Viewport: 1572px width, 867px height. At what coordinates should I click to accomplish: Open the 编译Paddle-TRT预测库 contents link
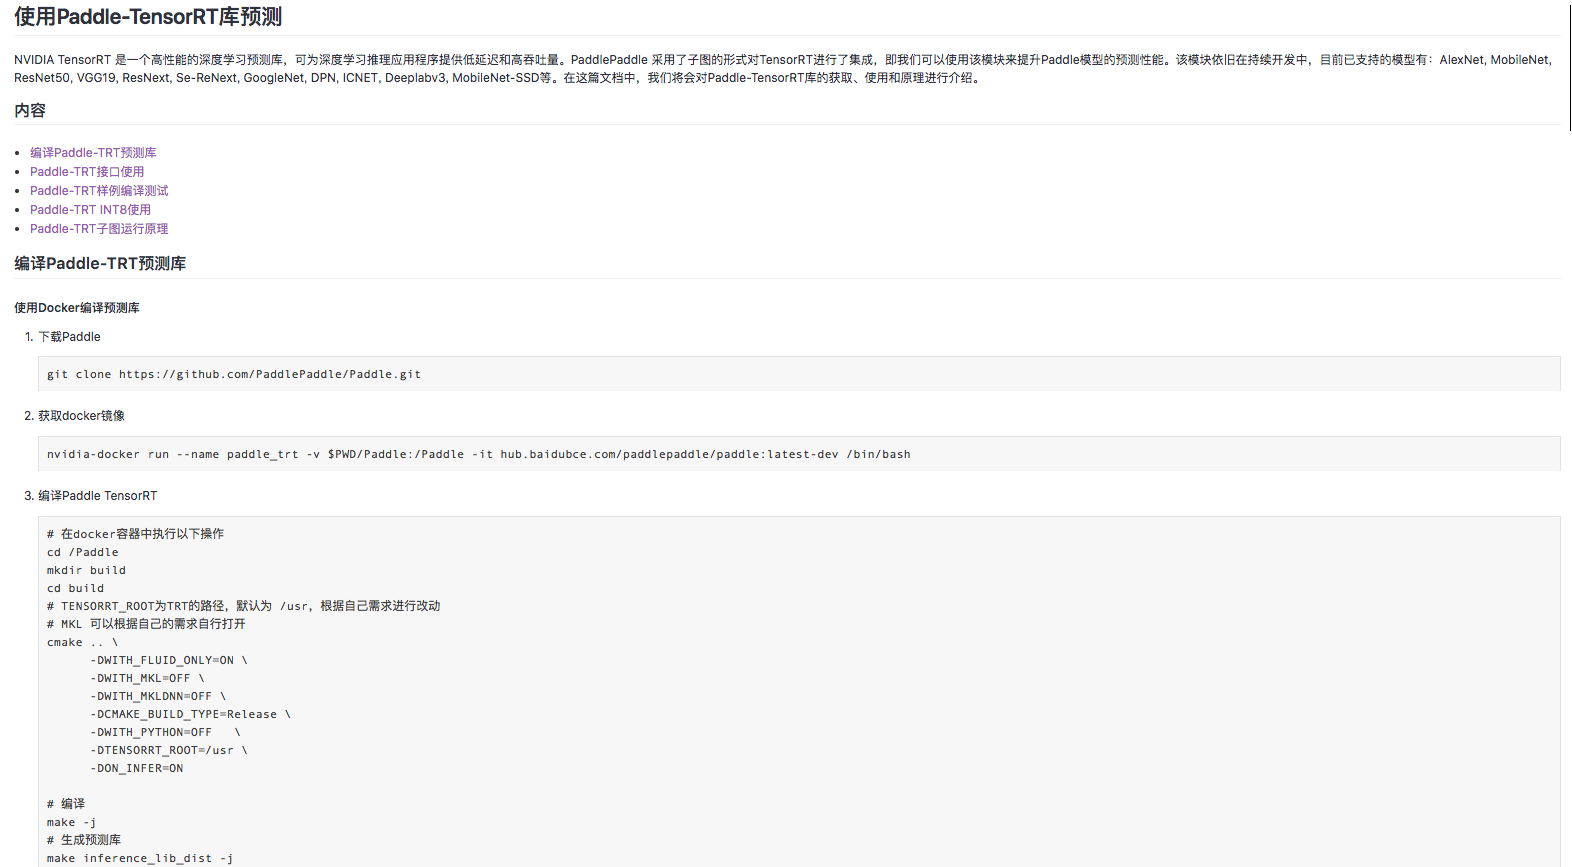93,153
